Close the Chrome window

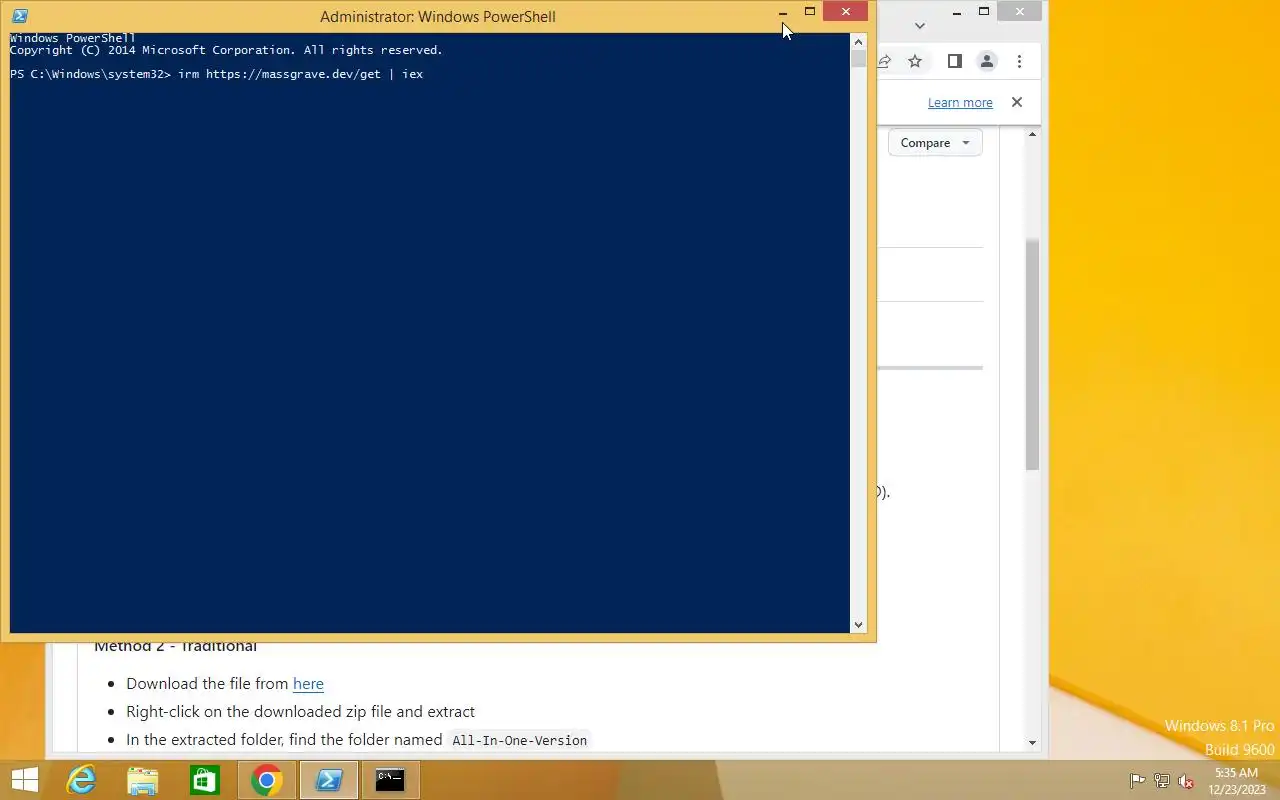coord(1019,12)
